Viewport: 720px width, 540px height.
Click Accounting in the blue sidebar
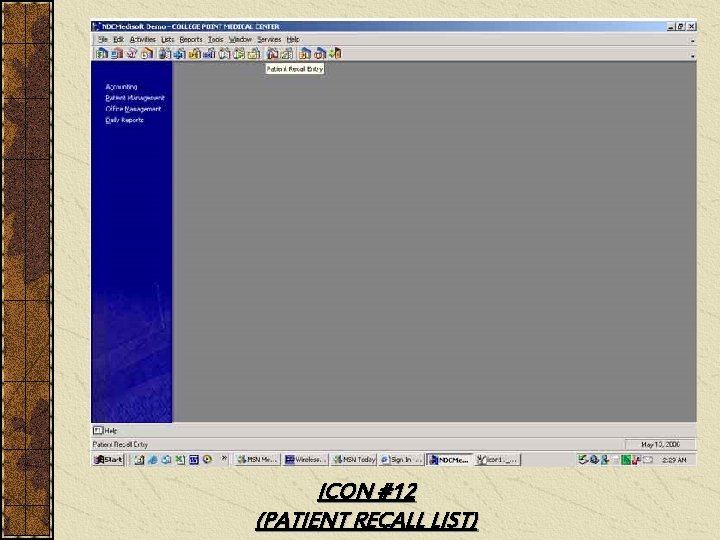point(121,87)
